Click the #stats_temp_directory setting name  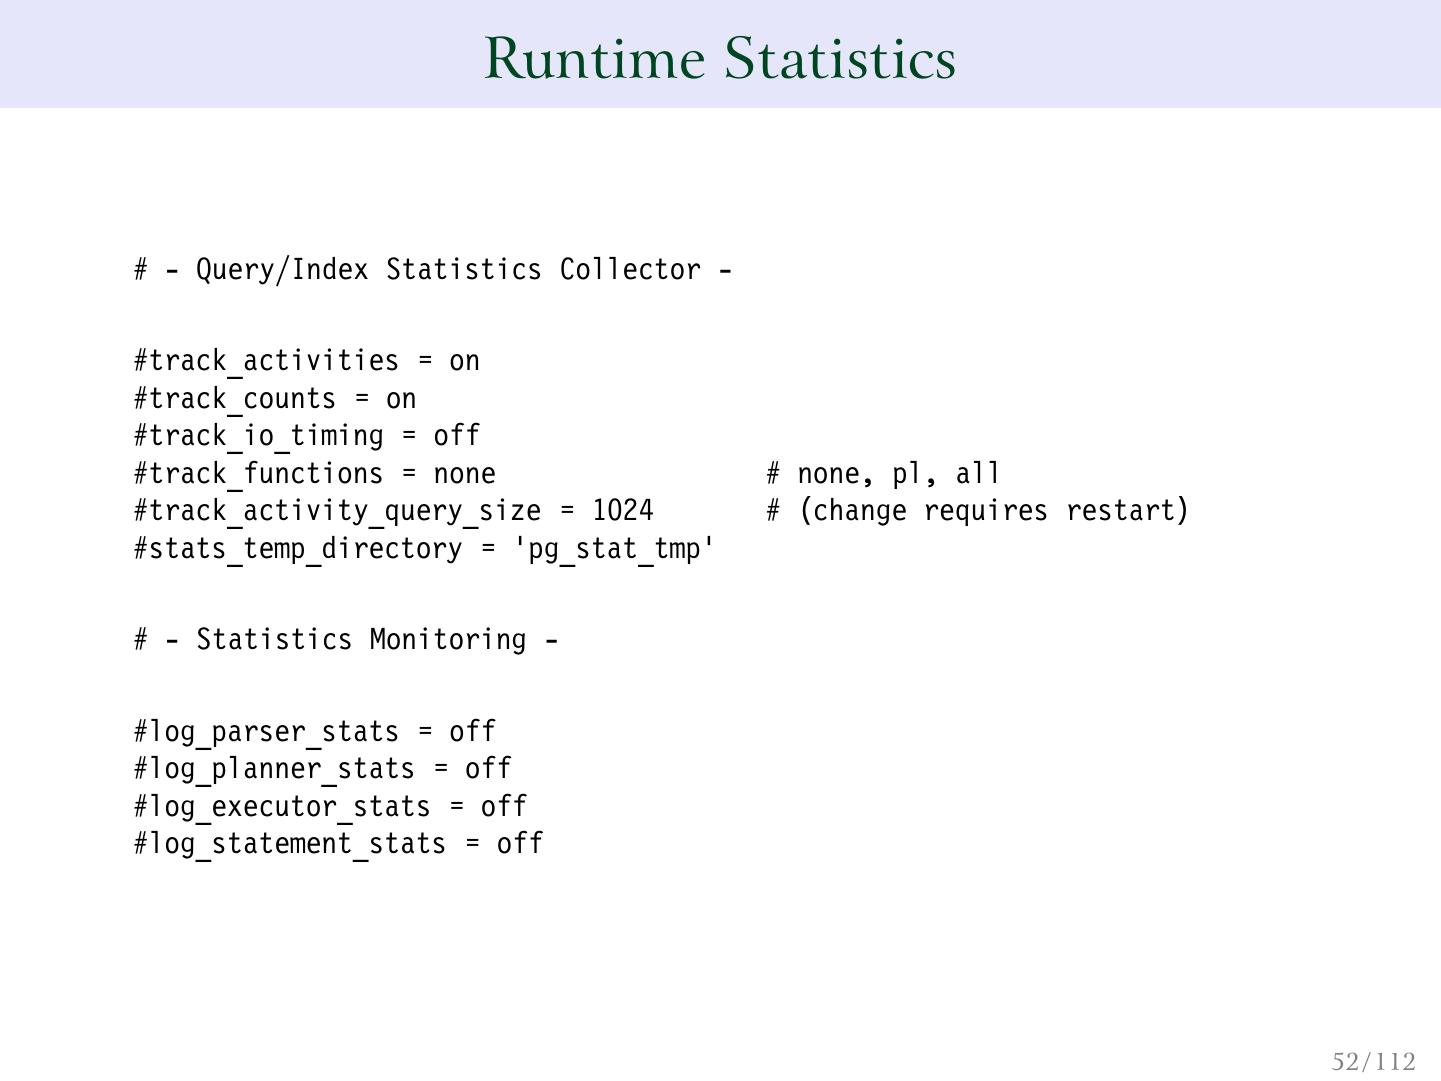pos(298,549)
